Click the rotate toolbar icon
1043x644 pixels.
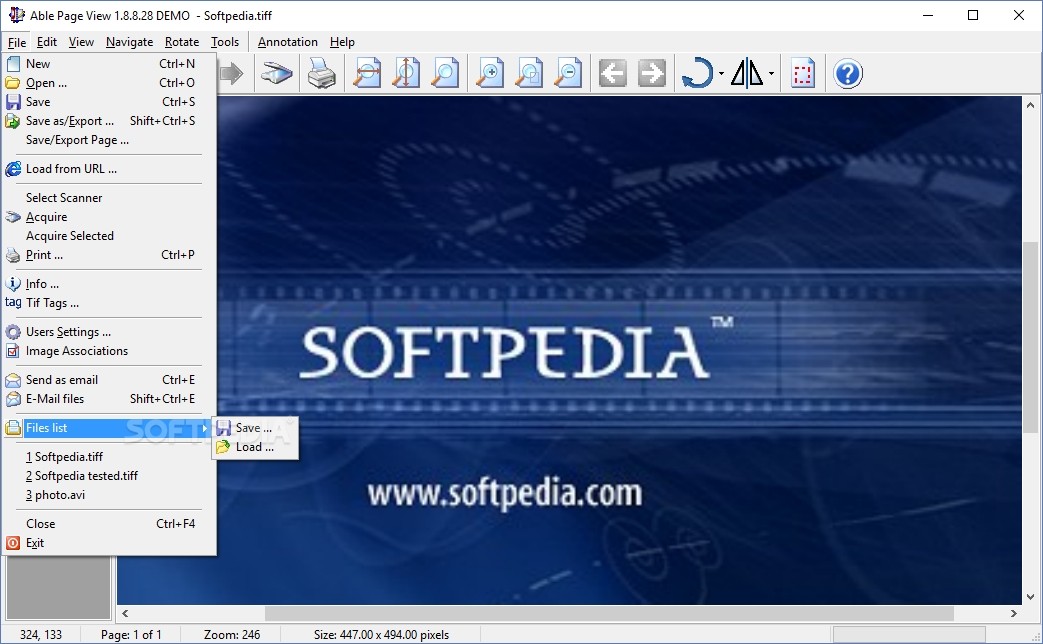[697, 73]
